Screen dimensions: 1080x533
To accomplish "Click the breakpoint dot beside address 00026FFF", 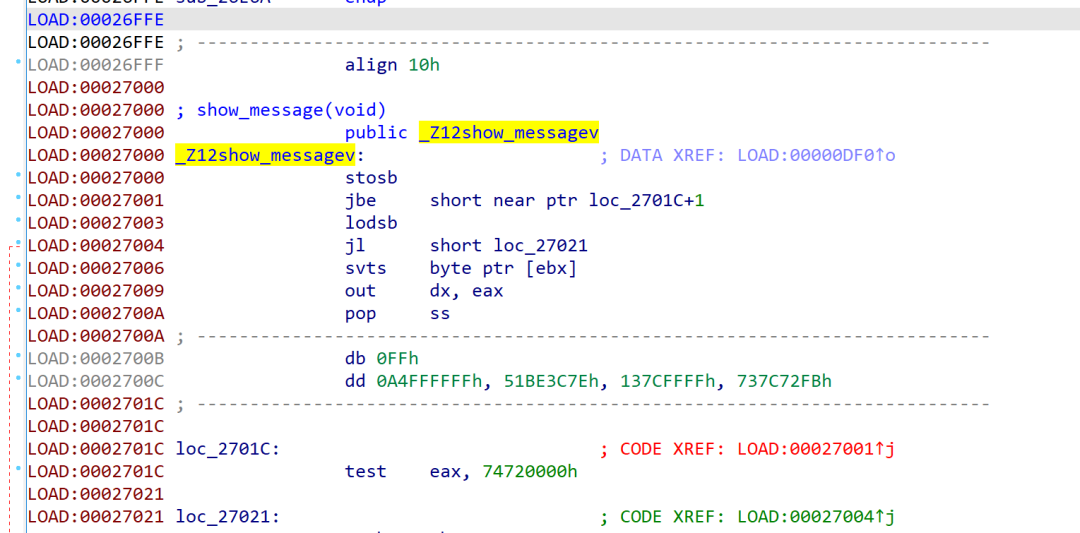I will click(x=18, y=63).
